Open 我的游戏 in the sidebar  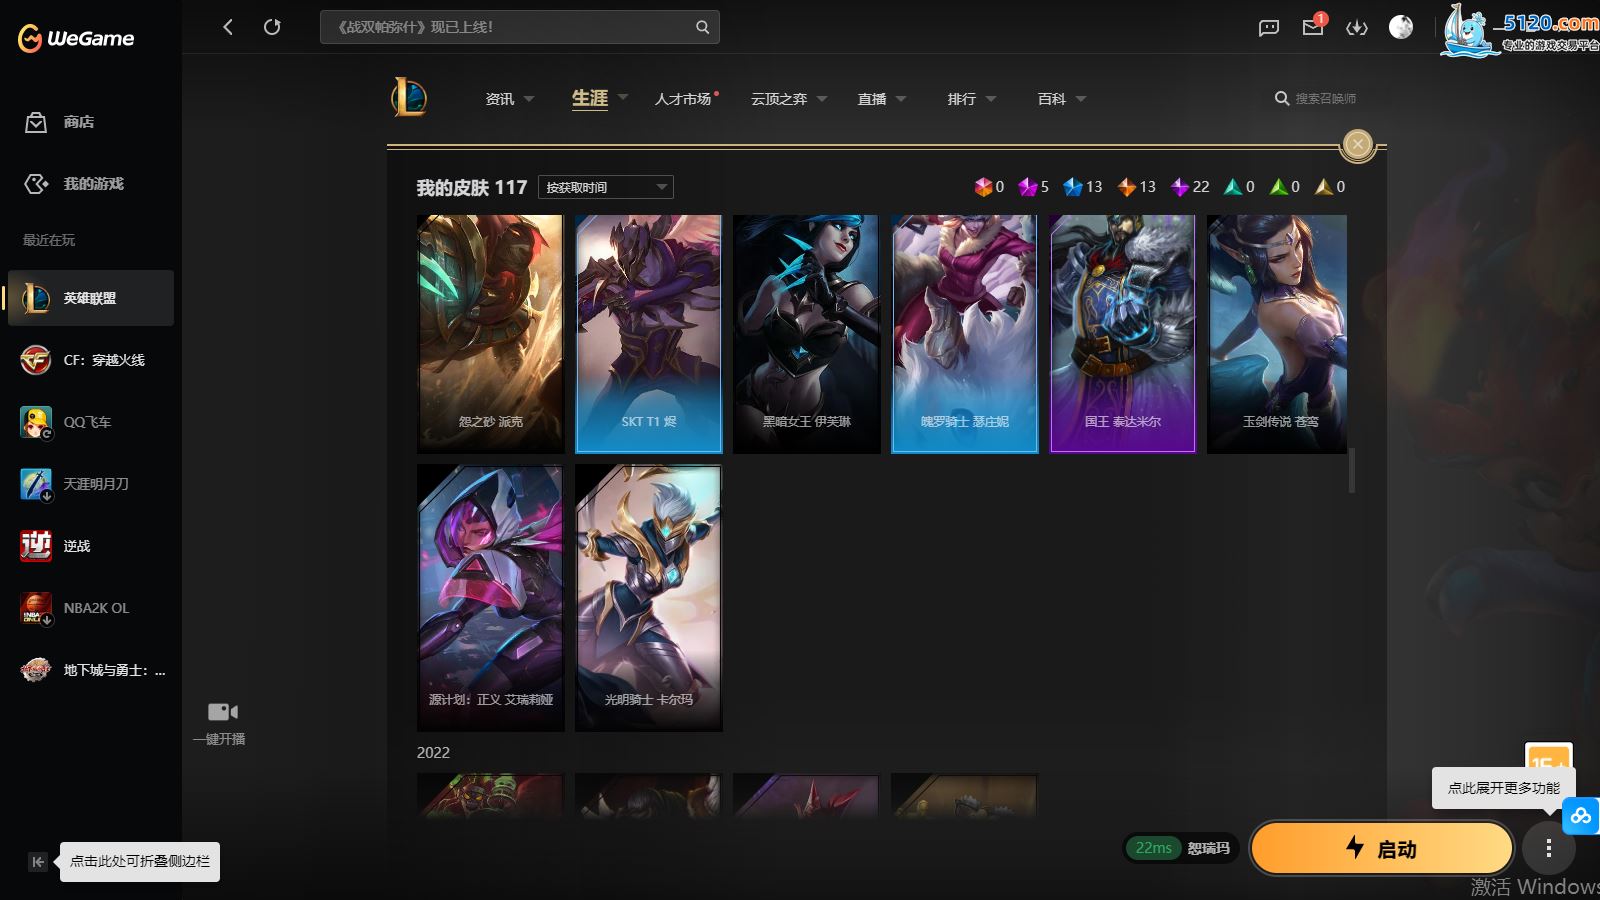click(75, 184)
